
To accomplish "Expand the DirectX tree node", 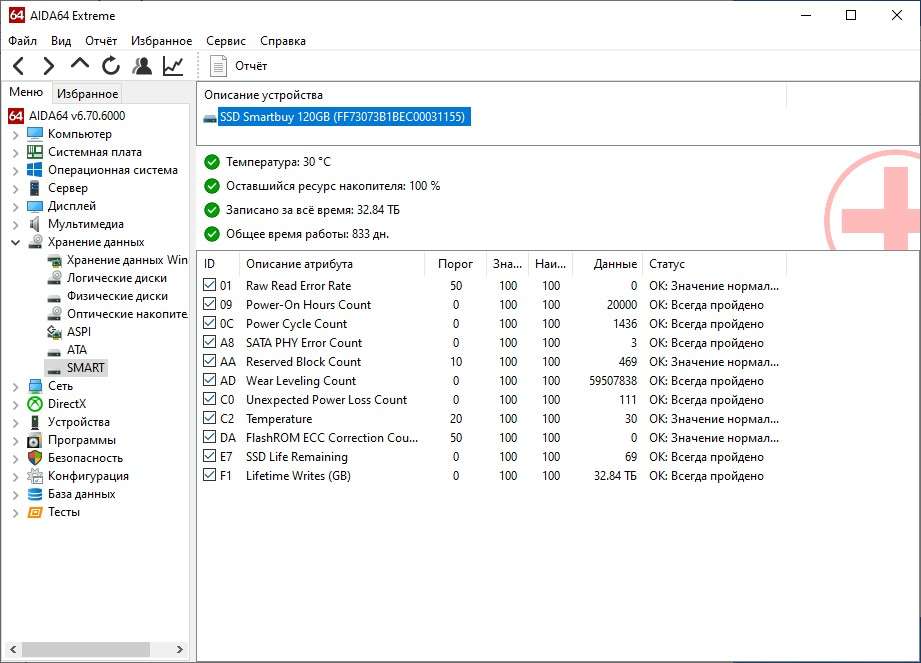I will point(15,405).
